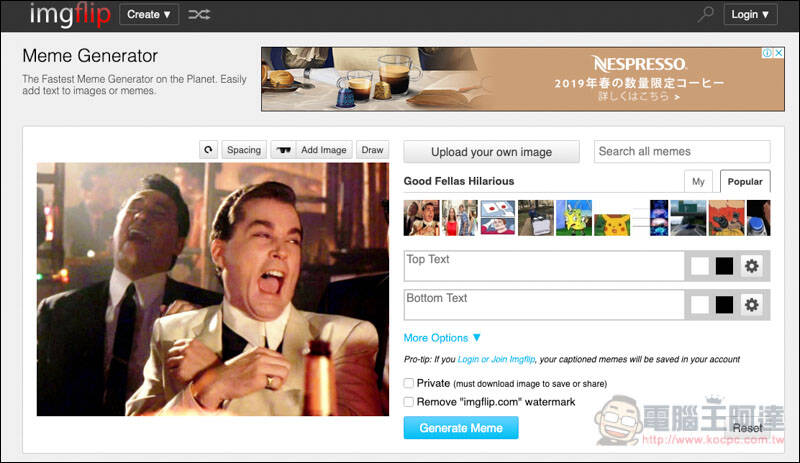Switch to the My tab
800x463 pixels.
(698, 182)
